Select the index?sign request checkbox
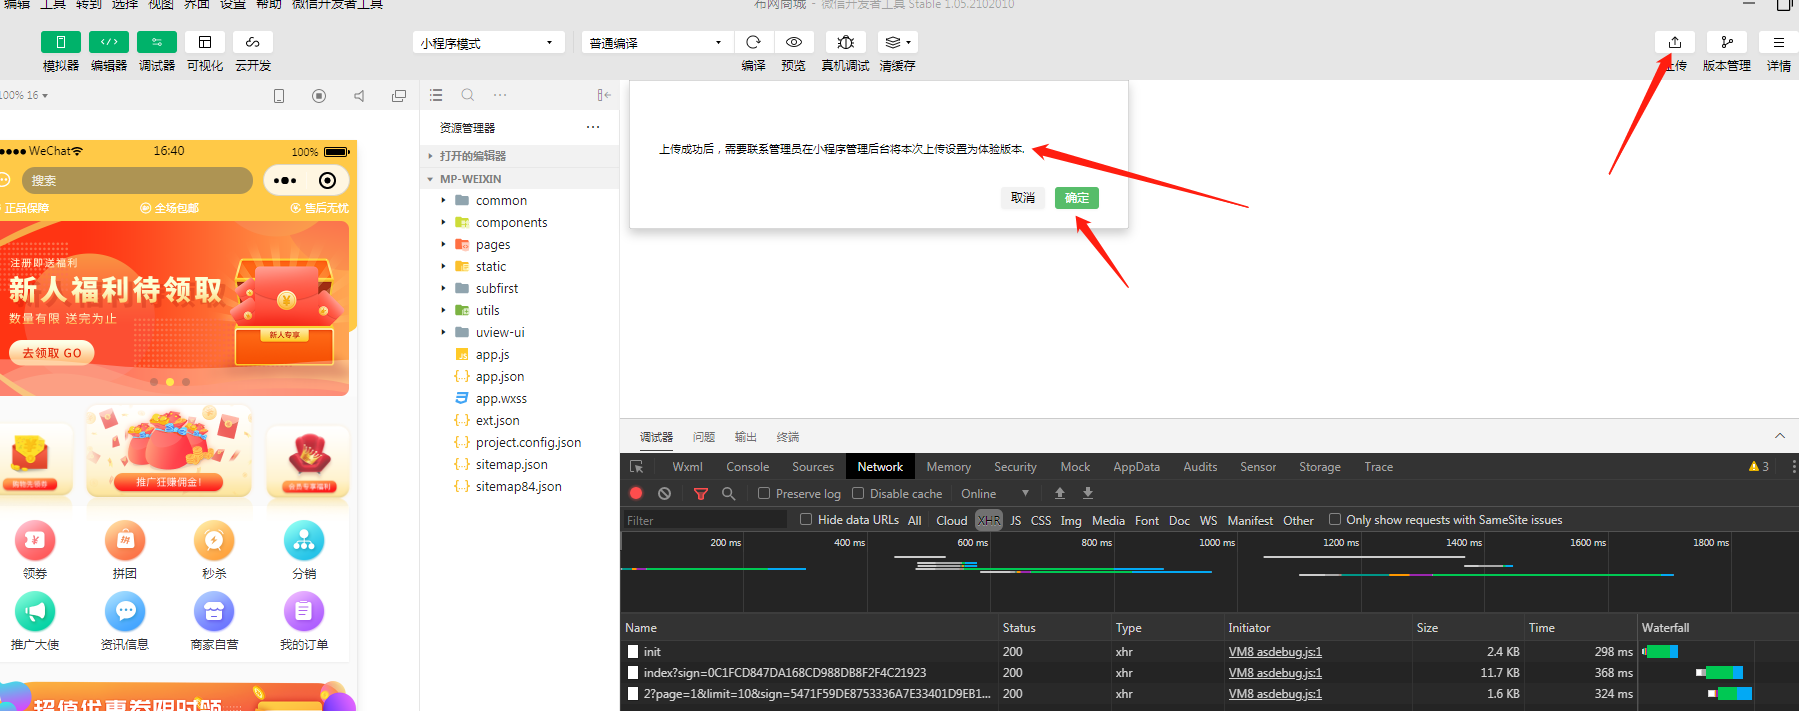This screenshot has width=1799, height=711. click(x=633, y=672)
